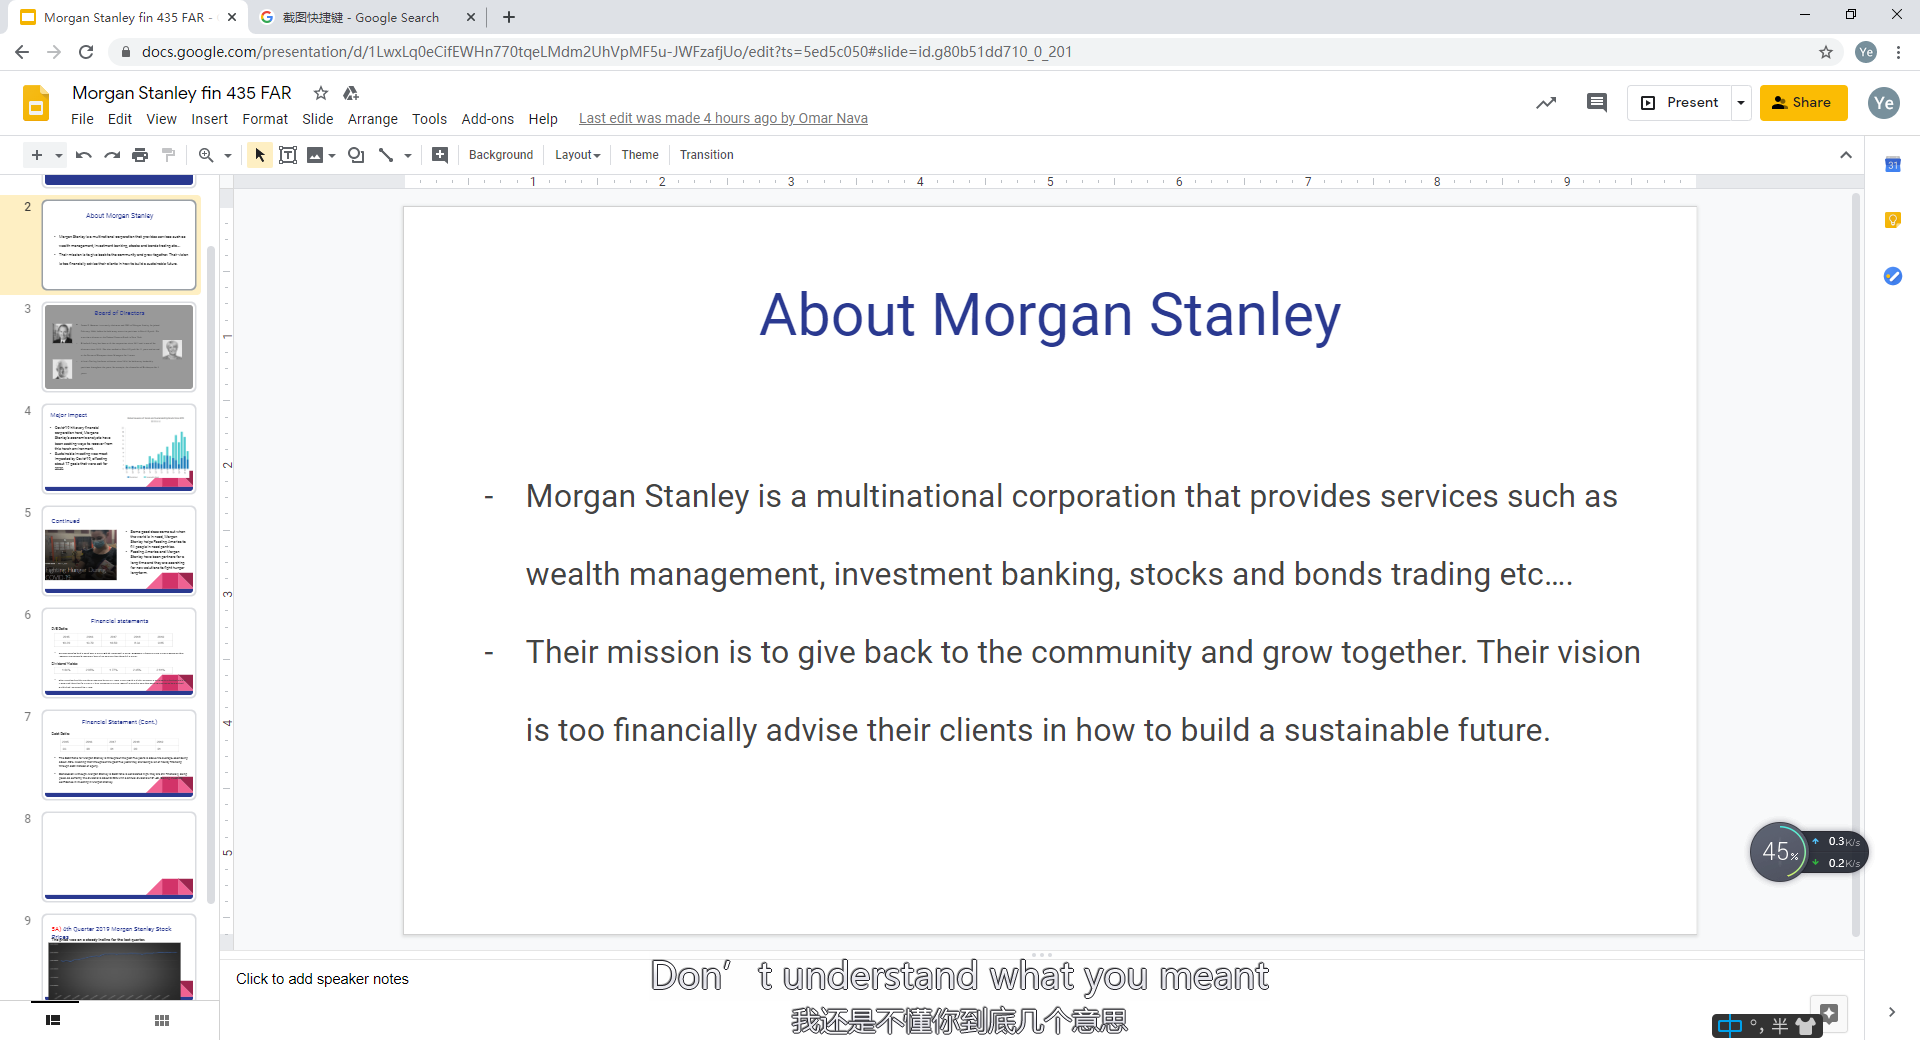Redo the last undone action

(112, 155)
